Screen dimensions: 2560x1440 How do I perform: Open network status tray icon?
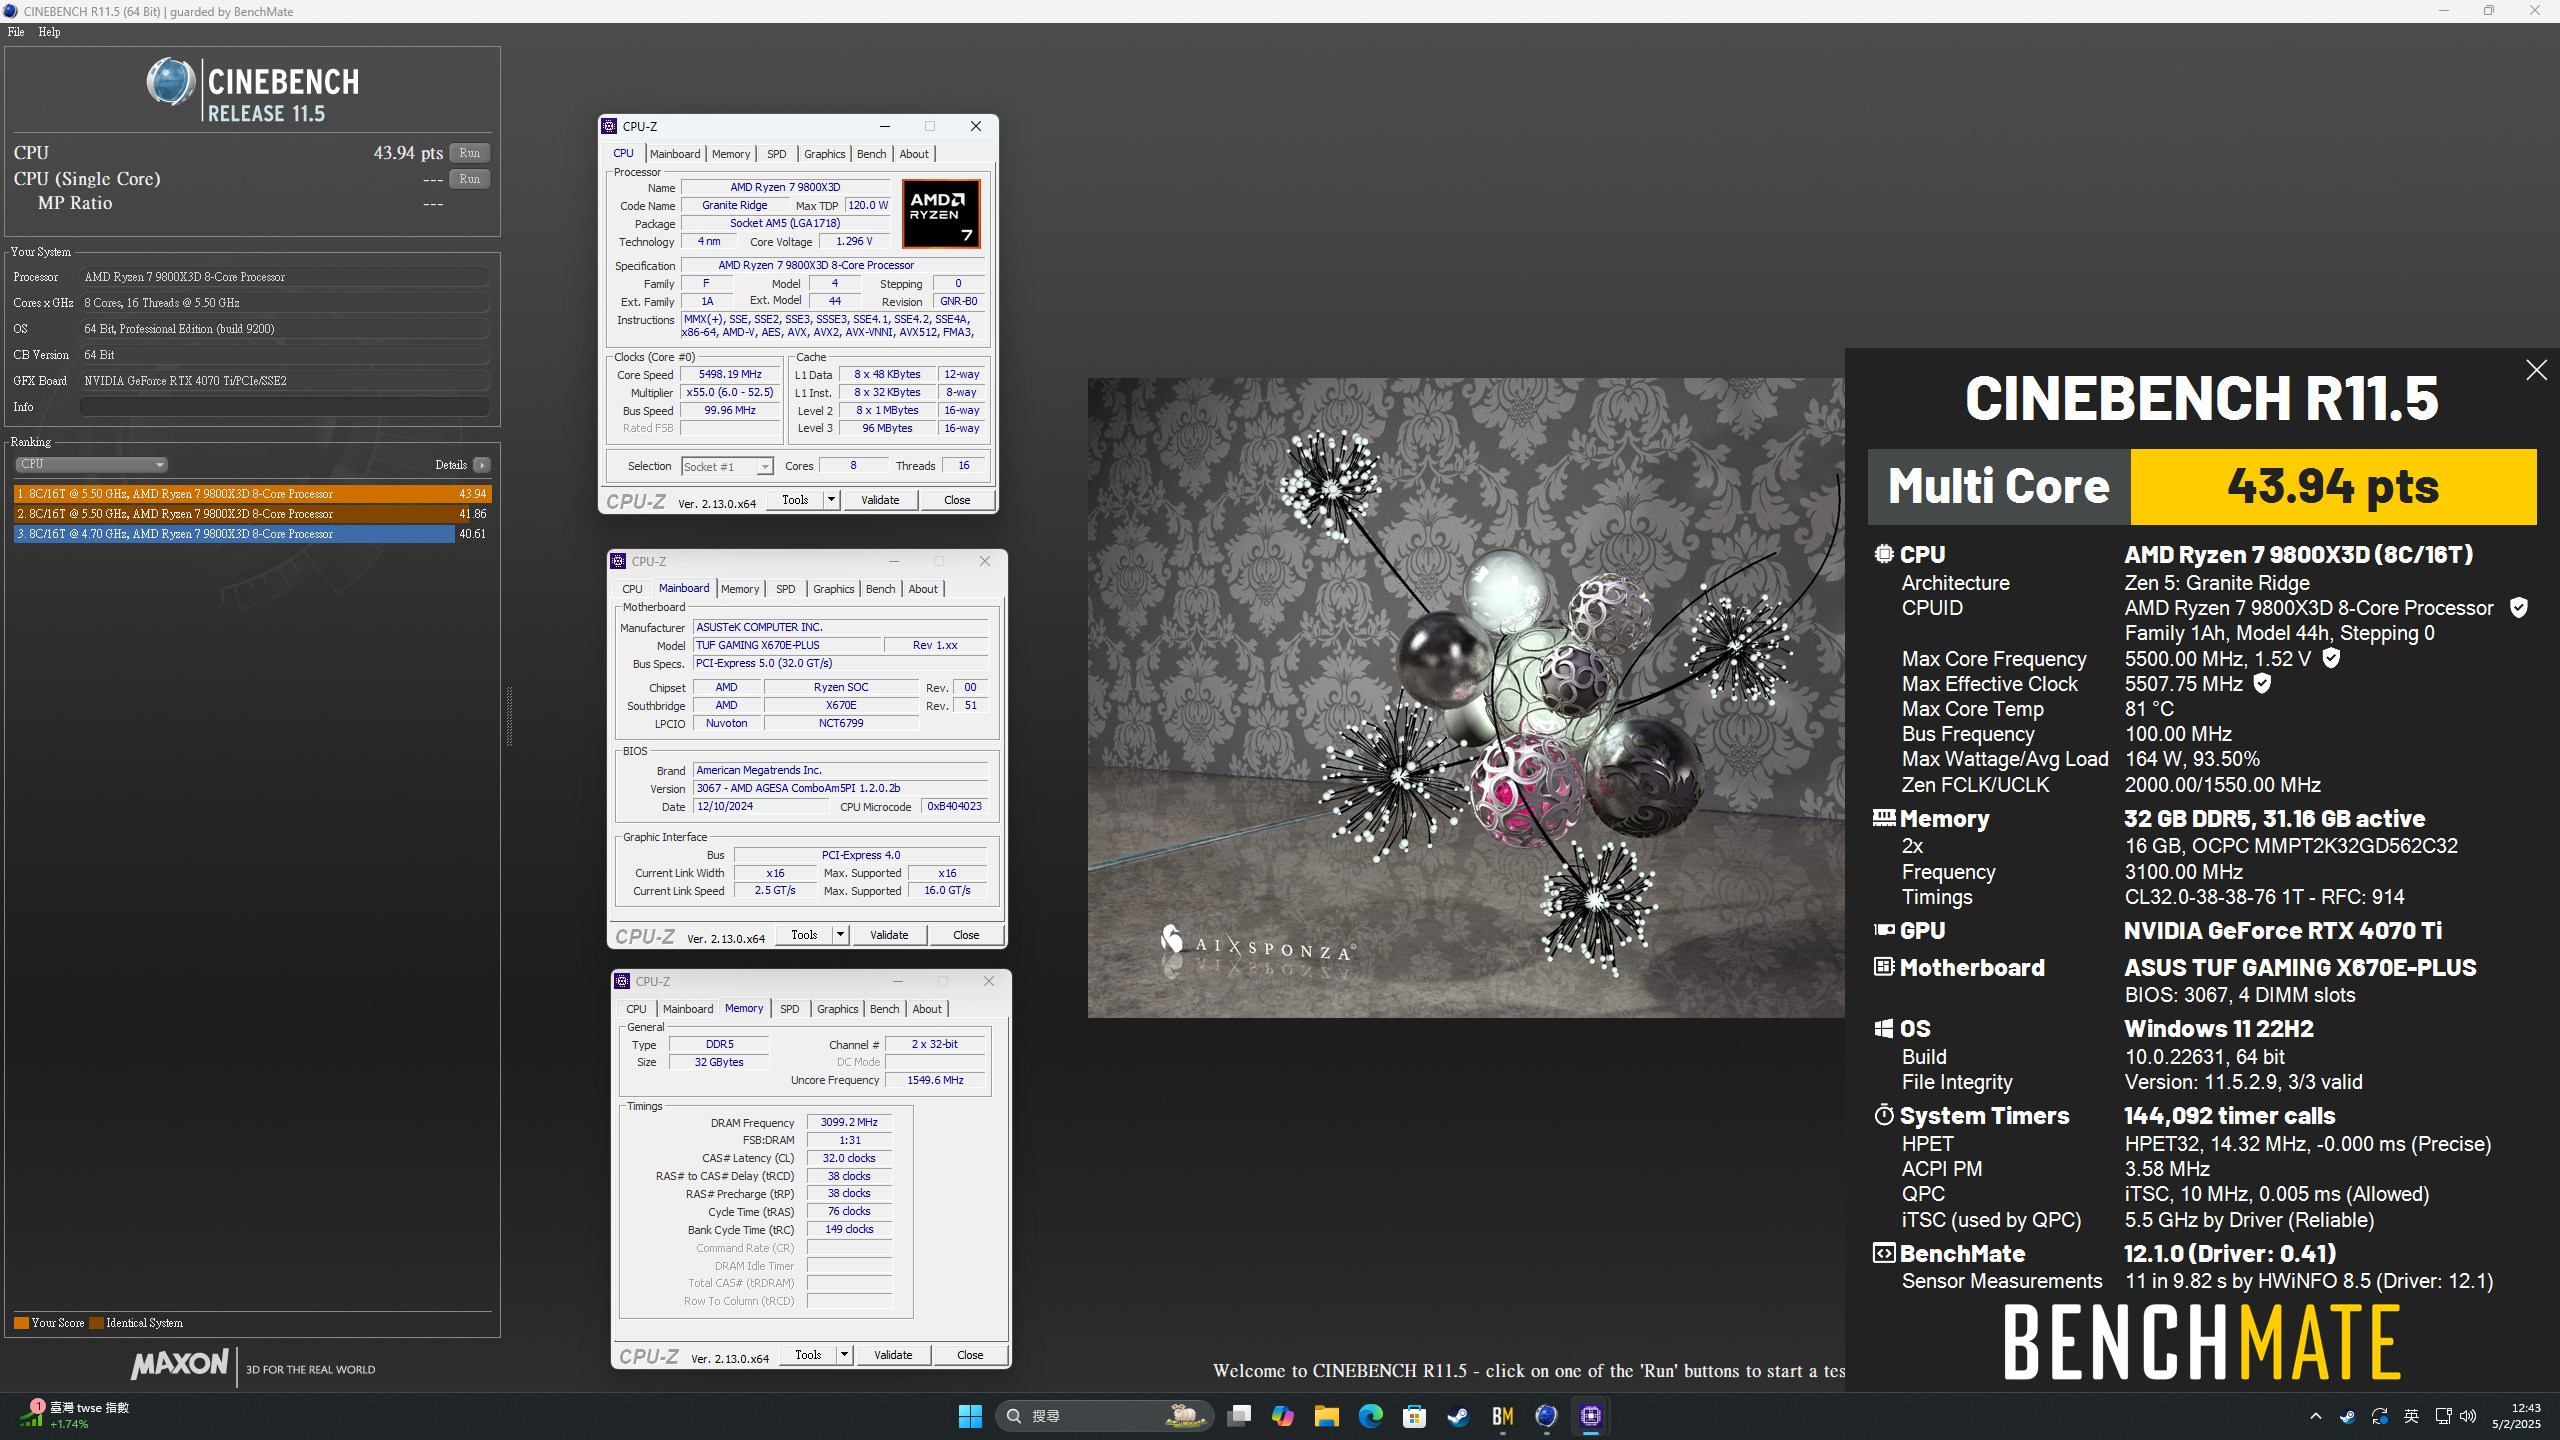point(2443,1416)
